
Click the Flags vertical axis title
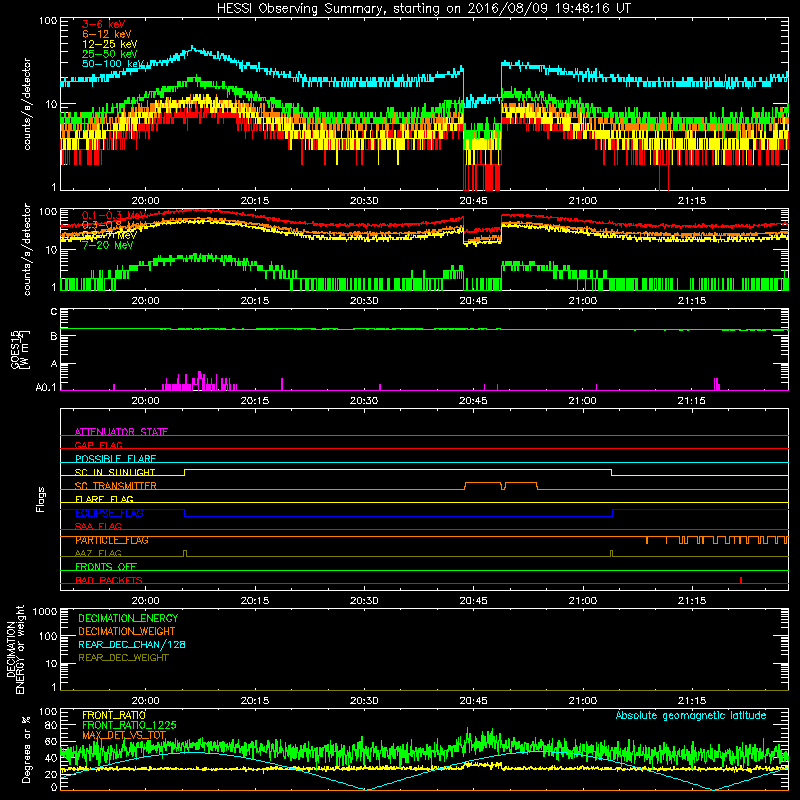[40, 499]
